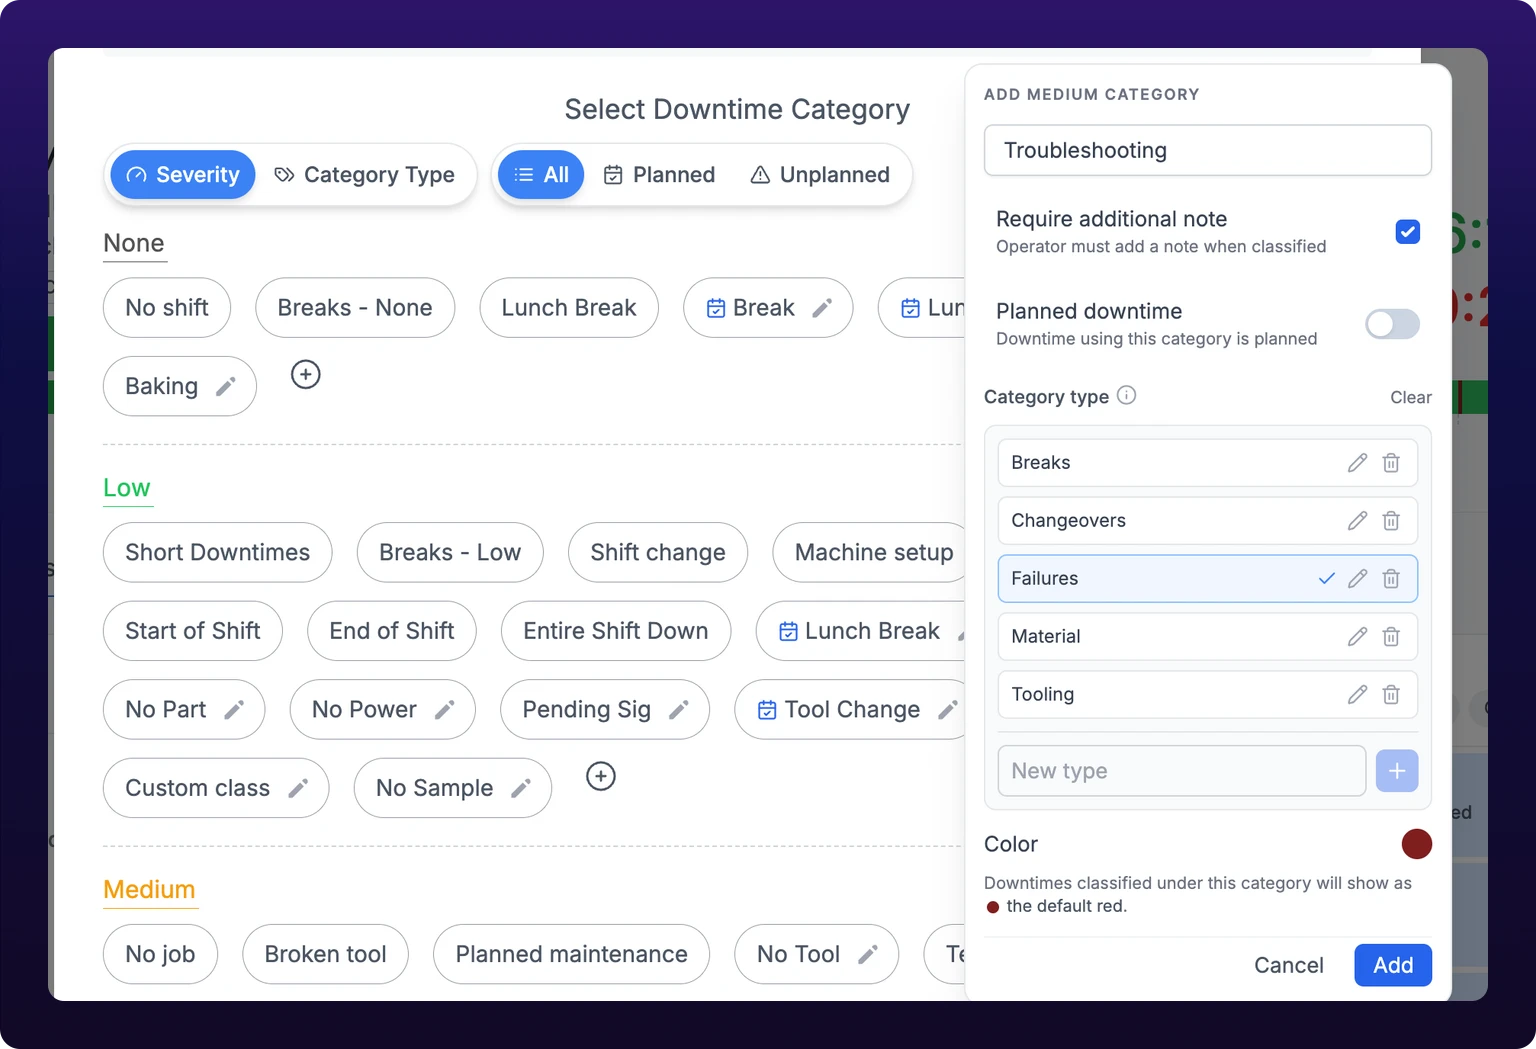Switch to the Category Type grouping tab
The image size is (1536, 1049).
(x=365, y=175)
